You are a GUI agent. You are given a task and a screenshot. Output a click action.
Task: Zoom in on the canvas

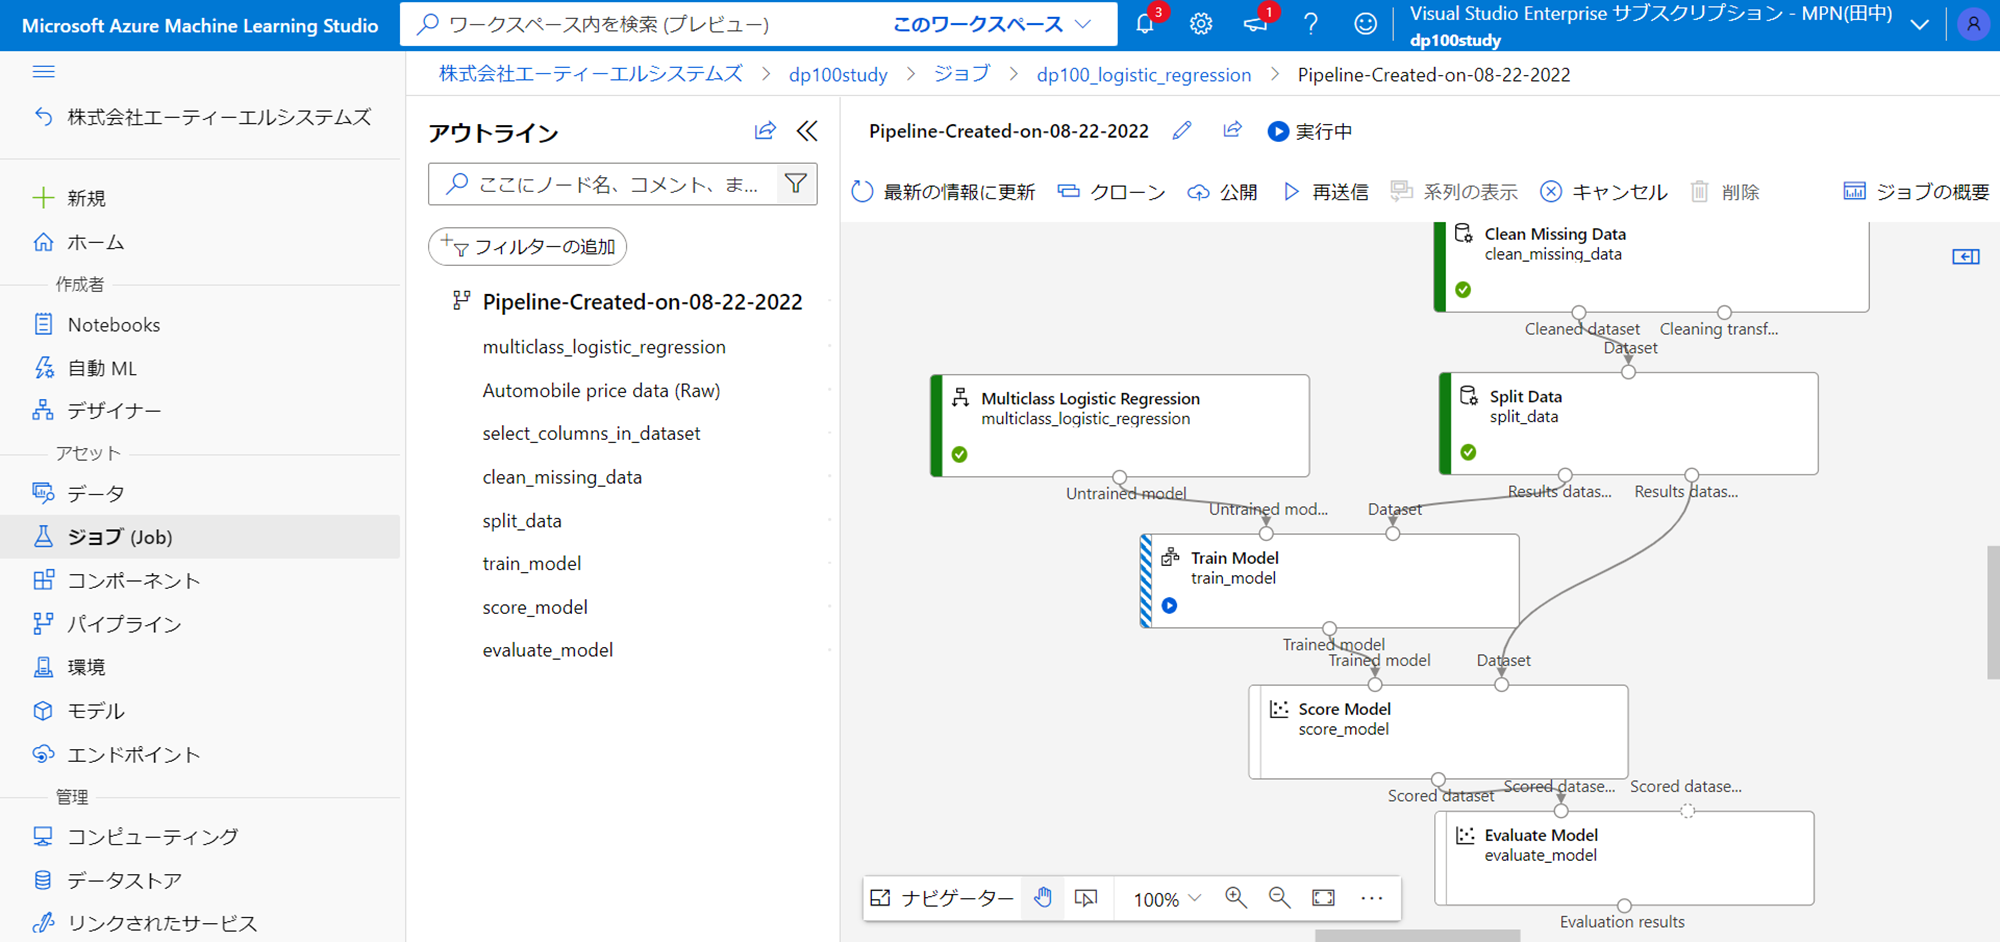pos(1236,898)
